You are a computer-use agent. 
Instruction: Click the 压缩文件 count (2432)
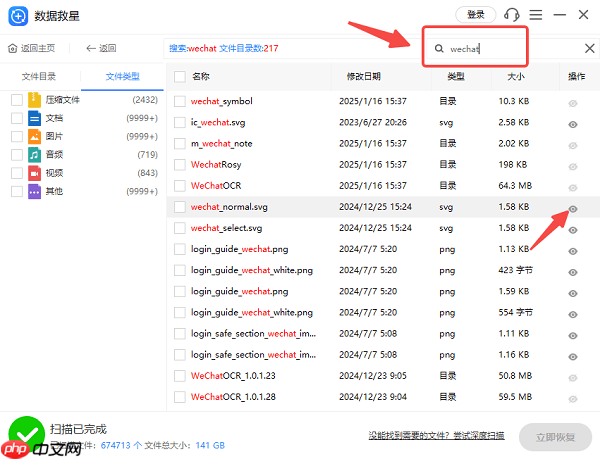click(145, 100)
